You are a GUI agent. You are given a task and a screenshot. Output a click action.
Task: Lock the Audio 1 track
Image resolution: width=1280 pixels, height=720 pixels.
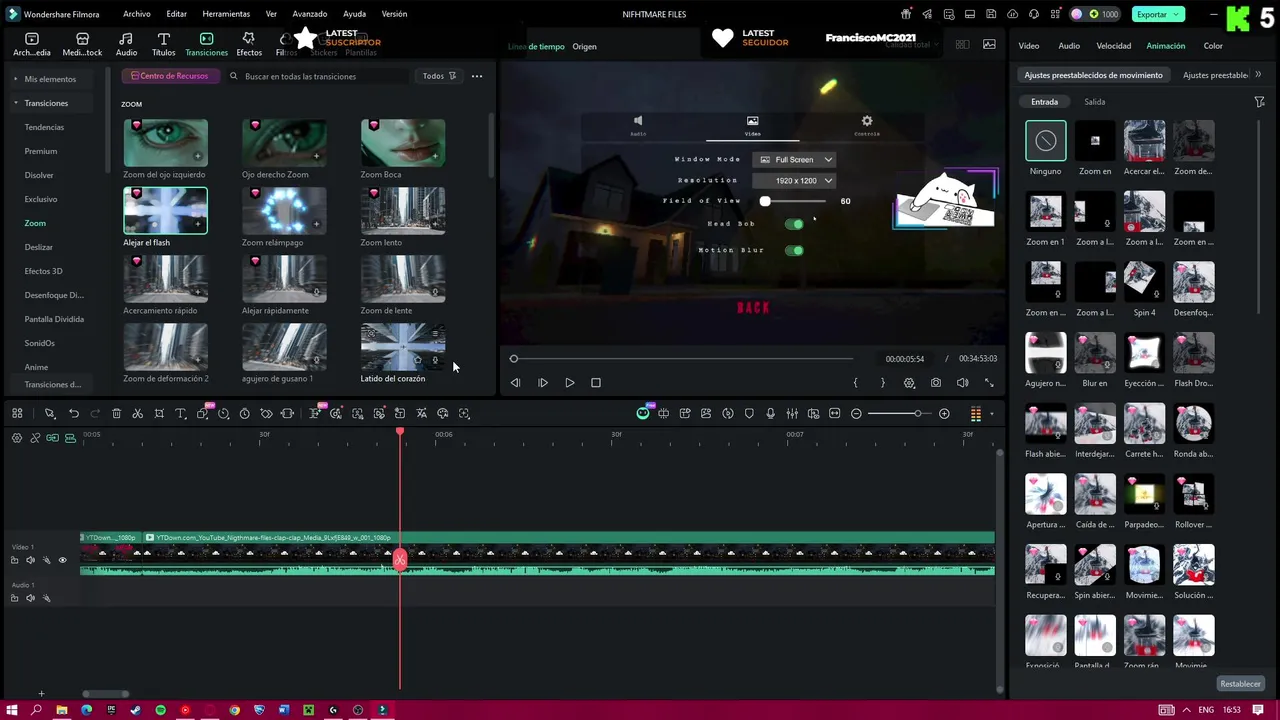(x=14, y=598)
